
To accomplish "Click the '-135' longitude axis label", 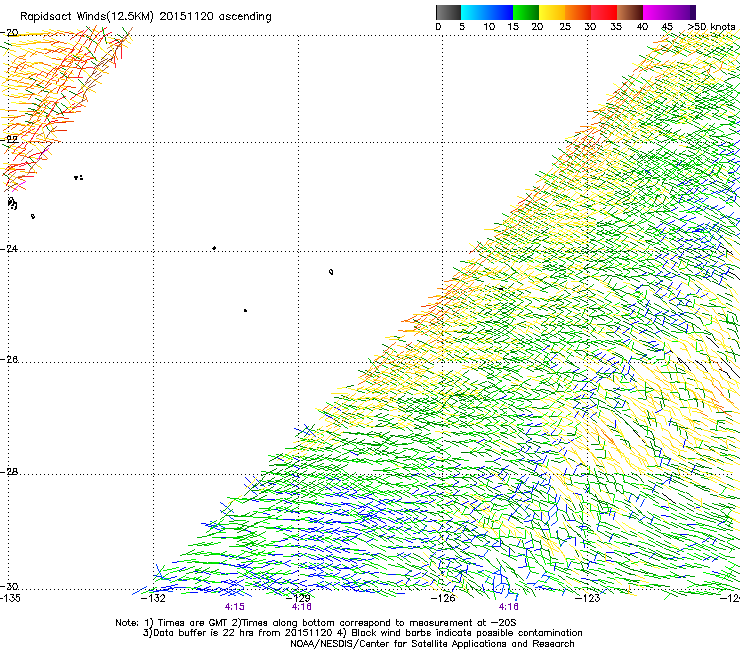I will point(10,598).
